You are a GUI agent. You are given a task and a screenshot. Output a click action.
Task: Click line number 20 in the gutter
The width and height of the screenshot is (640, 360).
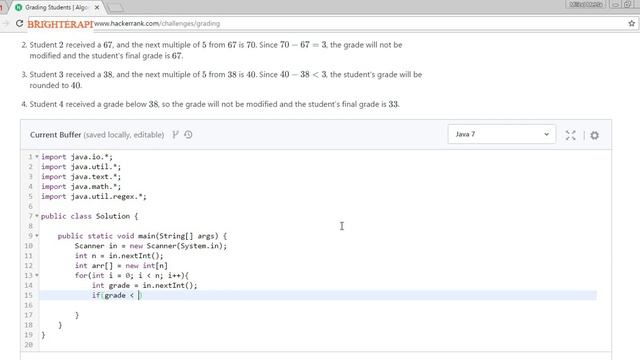pyautogui.click(x=28, y=344)
